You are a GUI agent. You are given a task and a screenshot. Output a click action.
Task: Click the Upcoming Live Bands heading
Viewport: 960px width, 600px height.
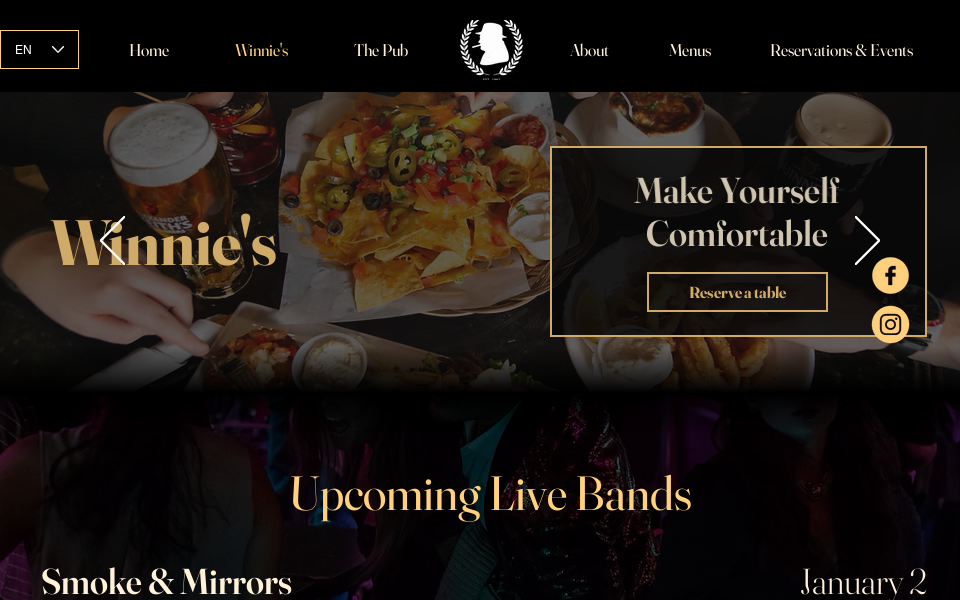491,495
